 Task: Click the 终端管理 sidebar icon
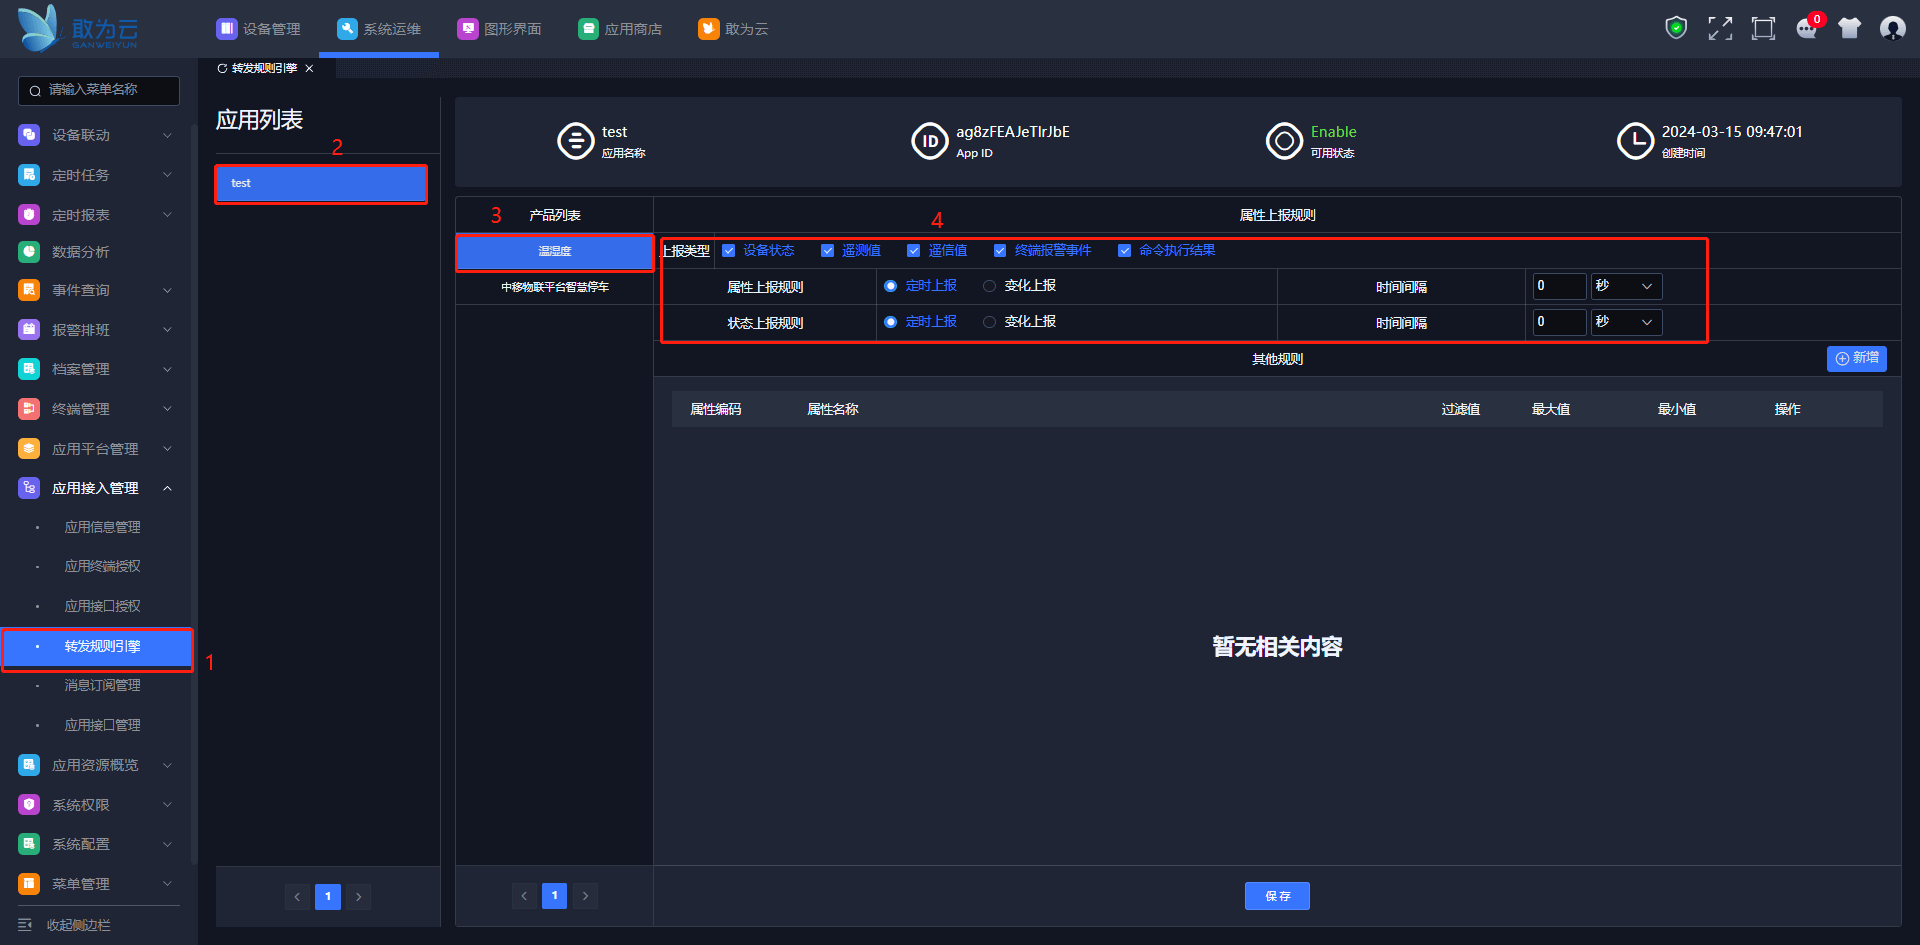(x=29, y=409)
